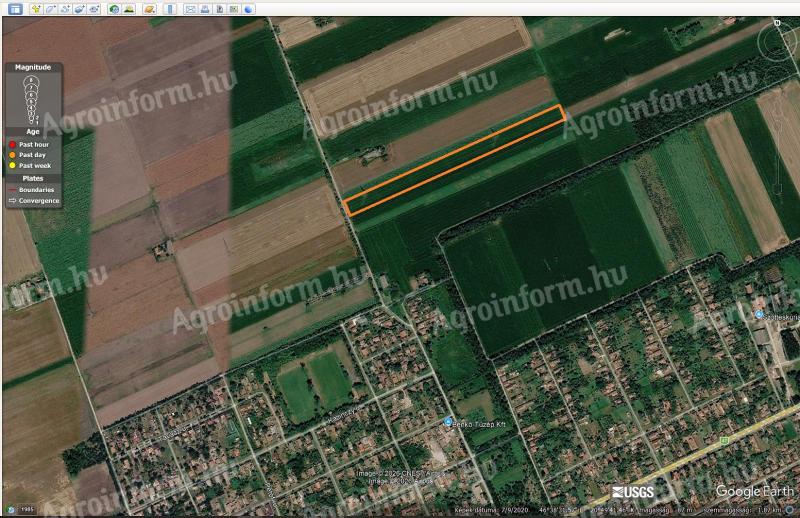Add an image overlay
This screenshot has height=518, width=800.
pyautogui.click(x=80, y=9)
